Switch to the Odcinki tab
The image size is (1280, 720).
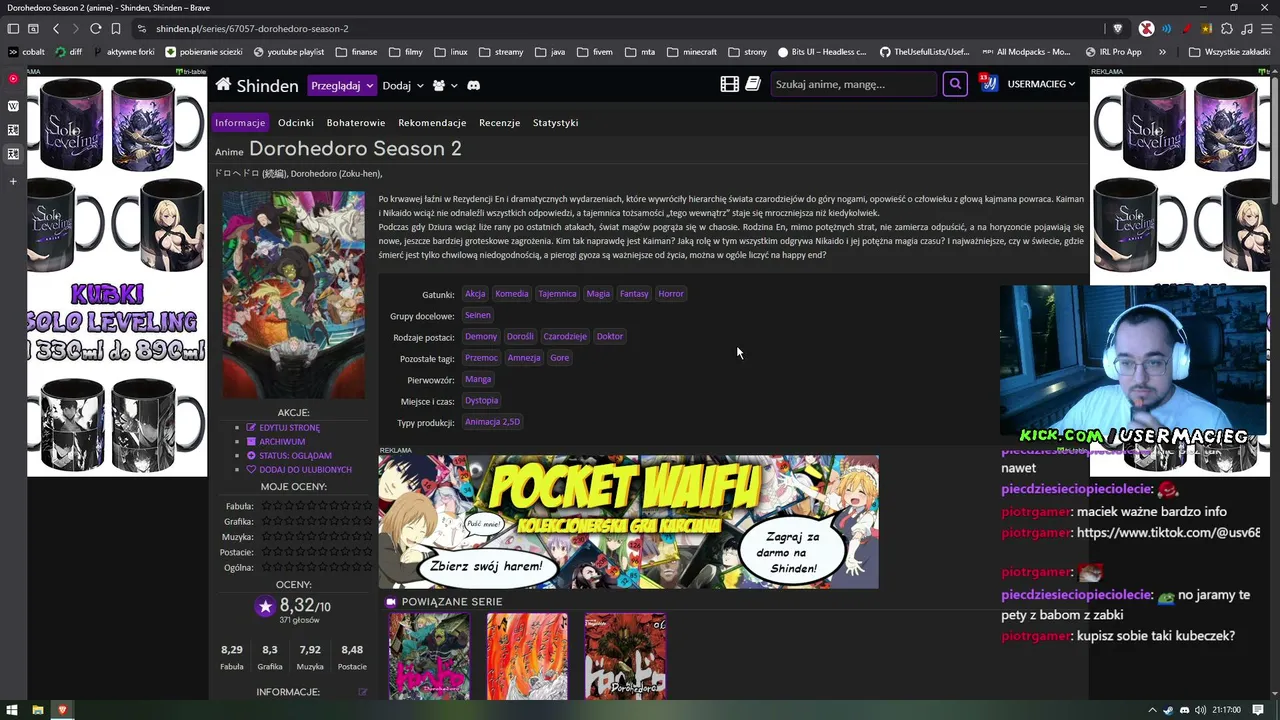(x=296, y=123)
